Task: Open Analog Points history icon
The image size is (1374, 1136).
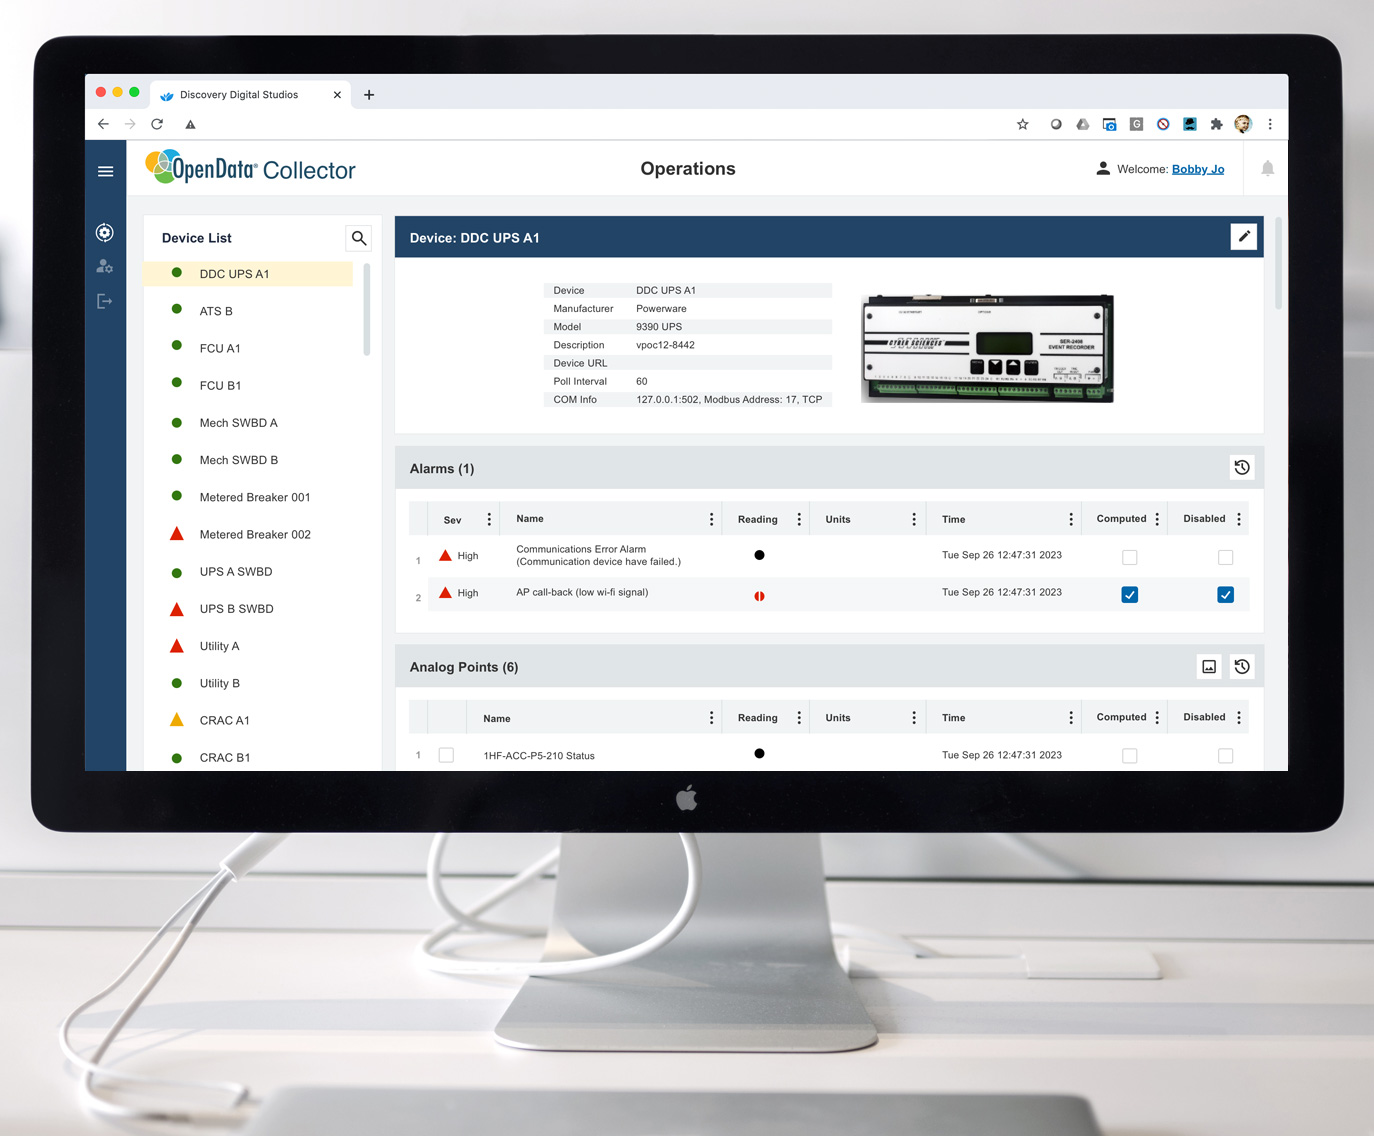Action: (x=1242, y=667)
